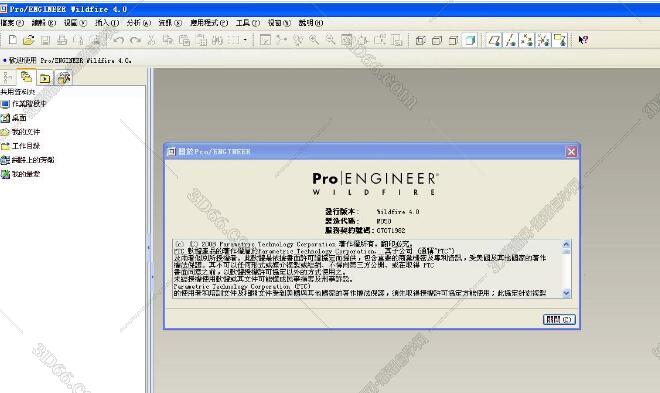Image resolution: width=660 pixels, height=393 pixels.
Task: Select the network neighborhood item
Action: click(x=28, y=160)
